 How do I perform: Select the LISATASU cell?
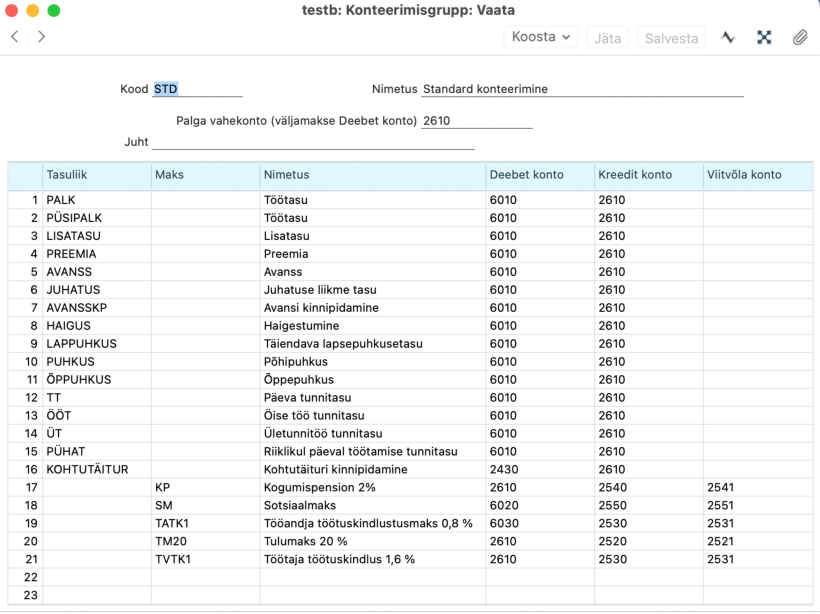point(97,236)
